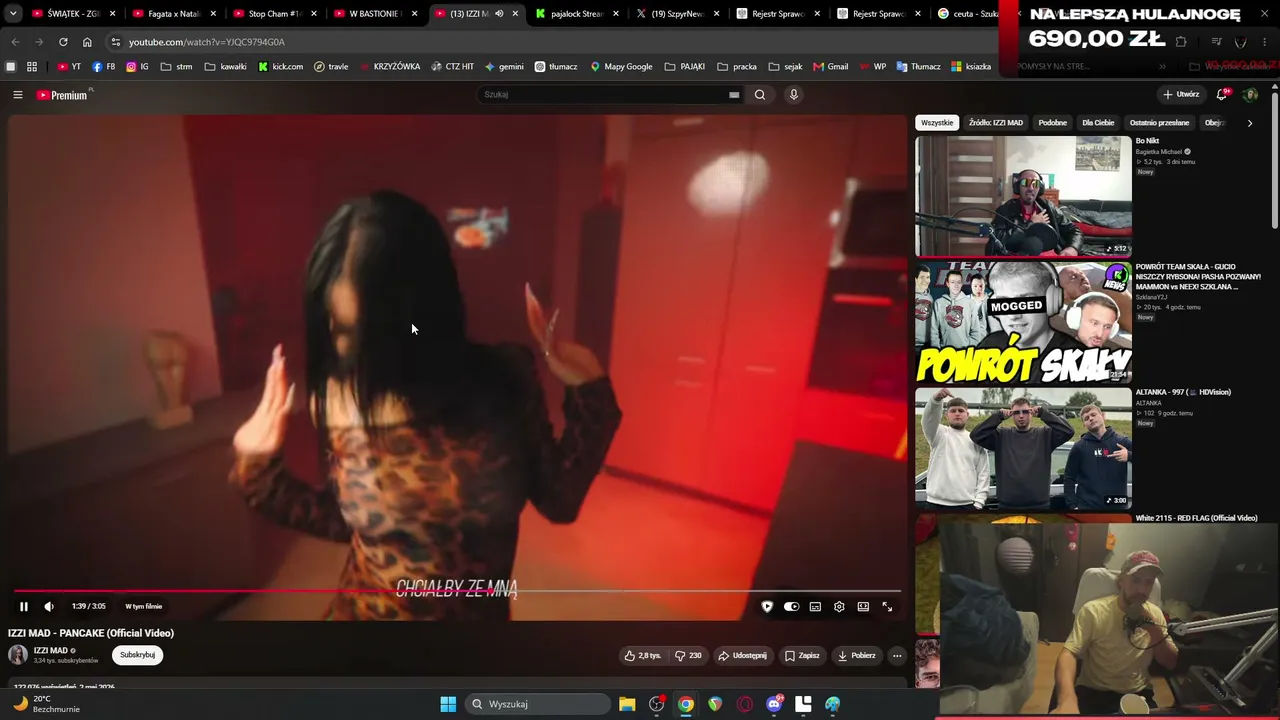Click the taskbar Wyszukaj search box

click(x=539, y=704)
